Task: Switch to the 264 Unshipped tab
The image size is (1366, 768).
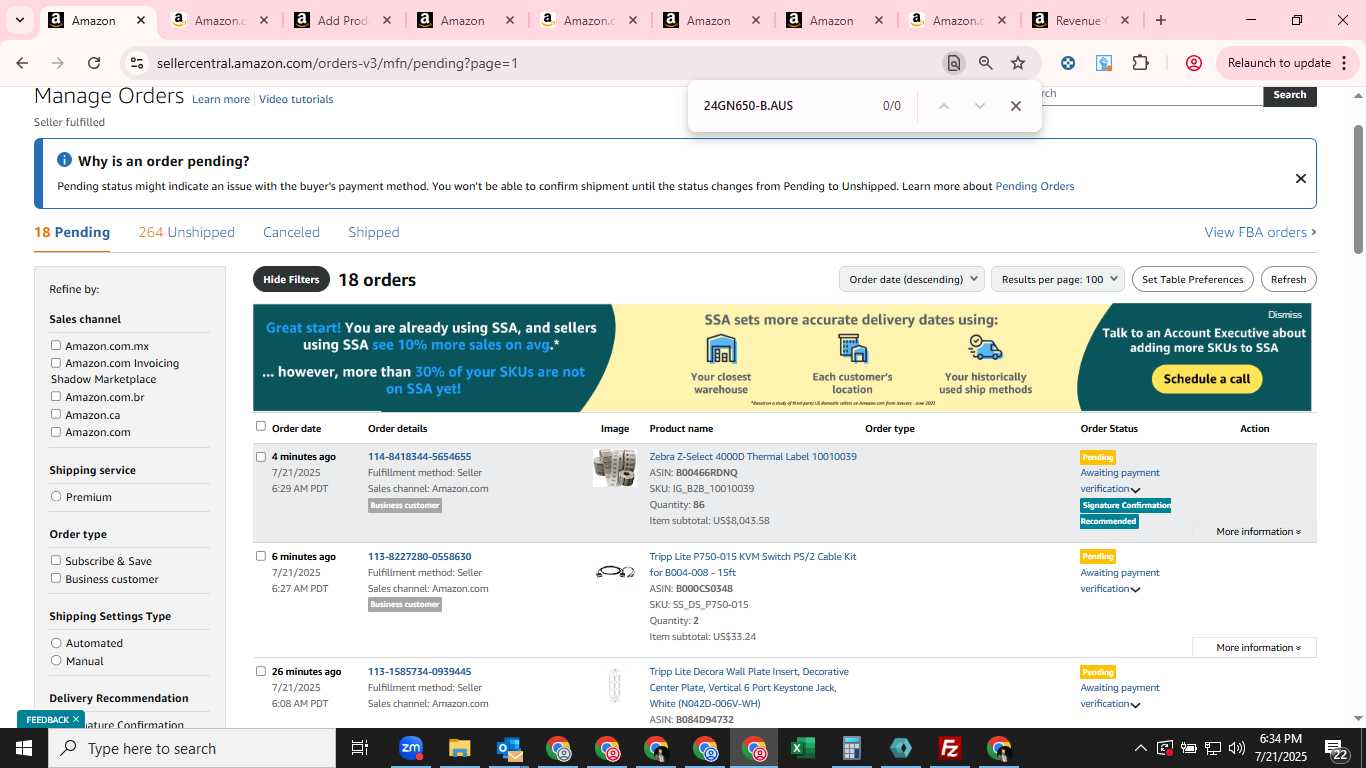Action: pyautogui.click(x=187, y=232)
